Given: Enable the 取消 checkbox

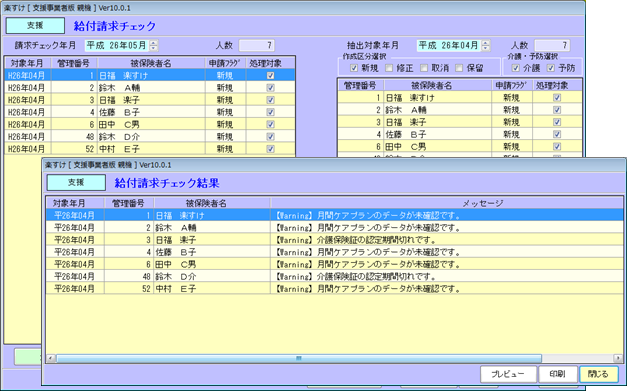Looking at the screenshot, I should (x=424, y=68).
